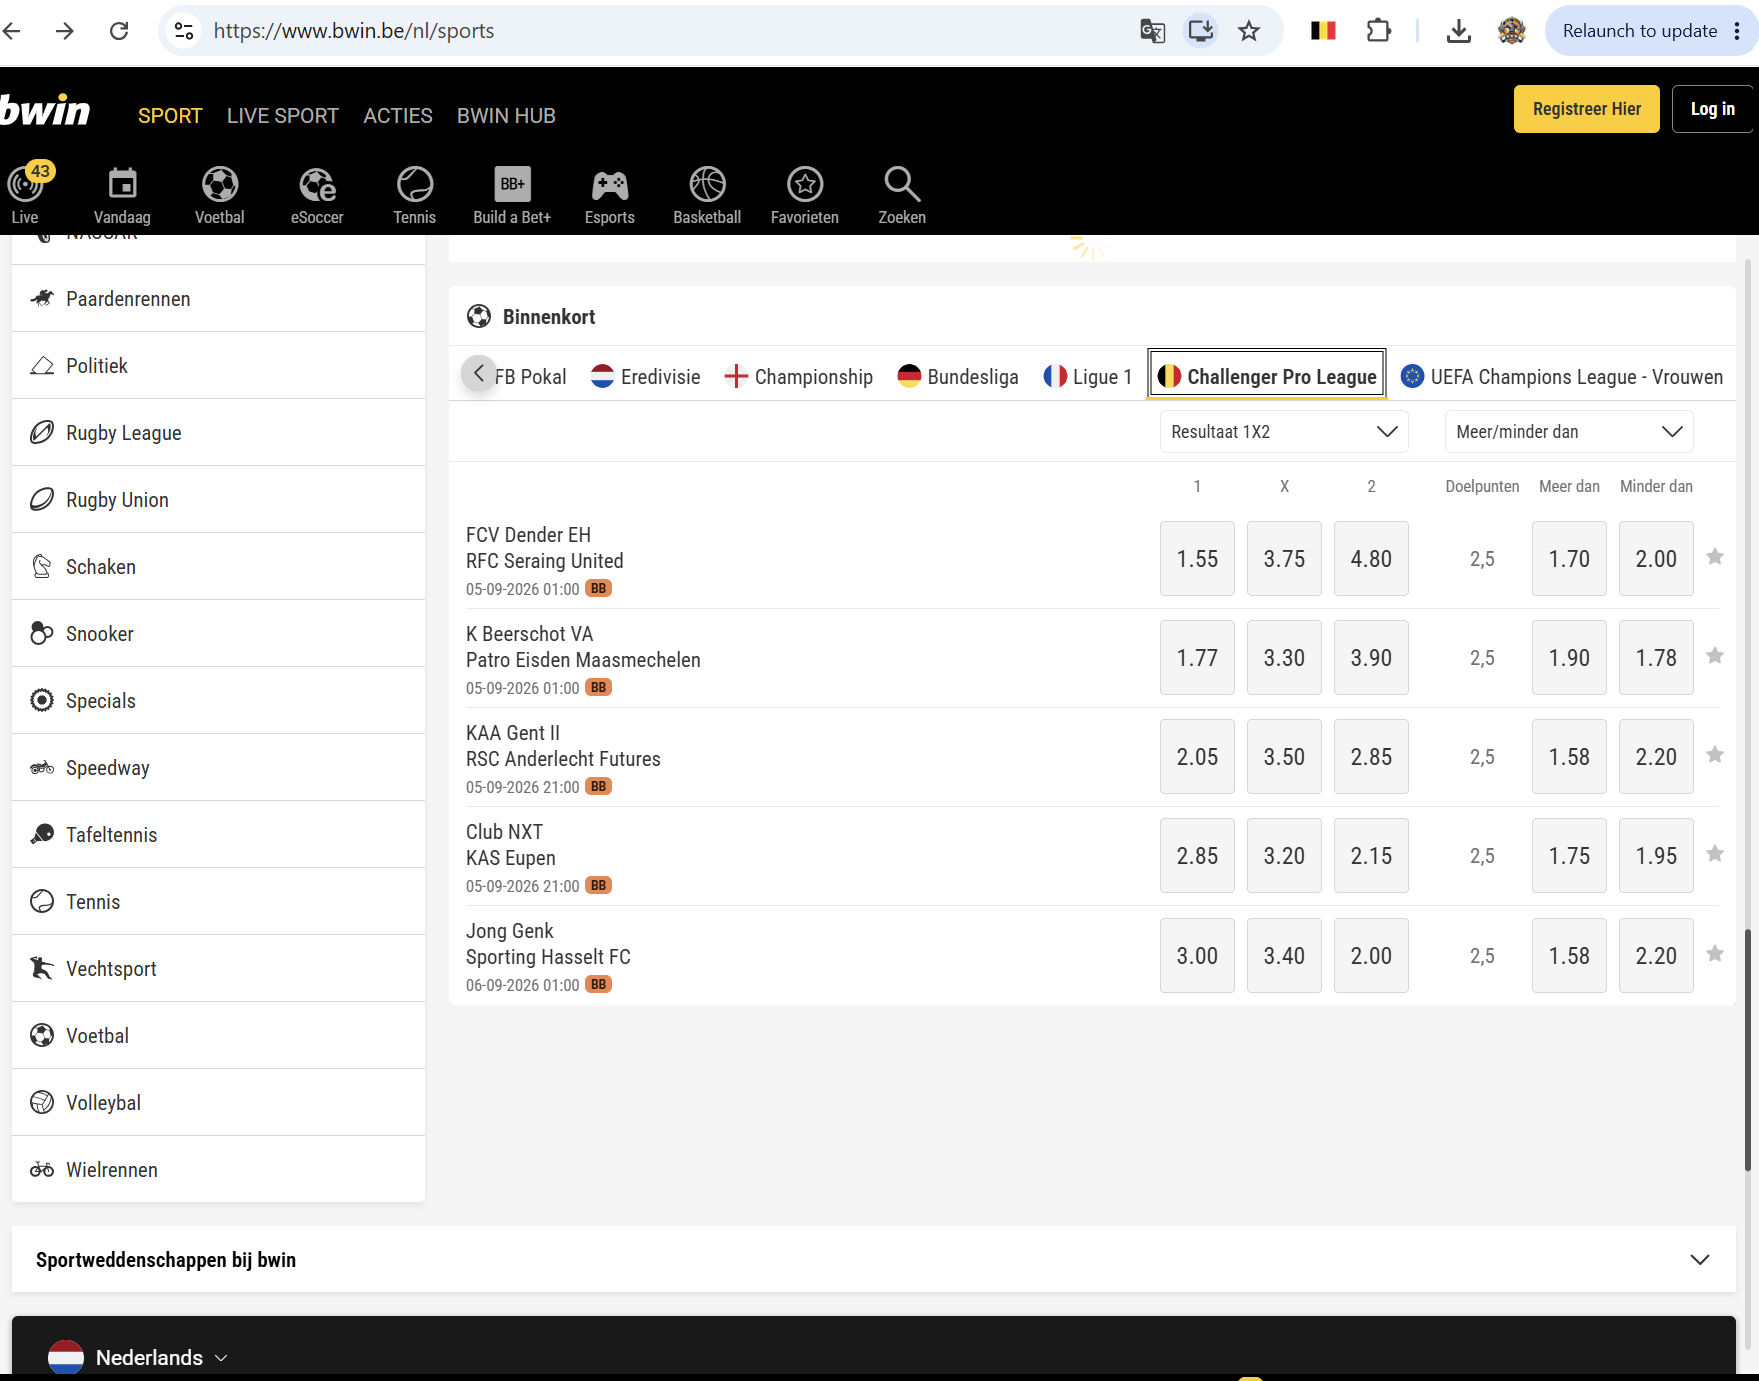The width and height of the screenshot is (1759, 1381).
Task: Select the Eredivisie league tab
Action: coord(646,376)
